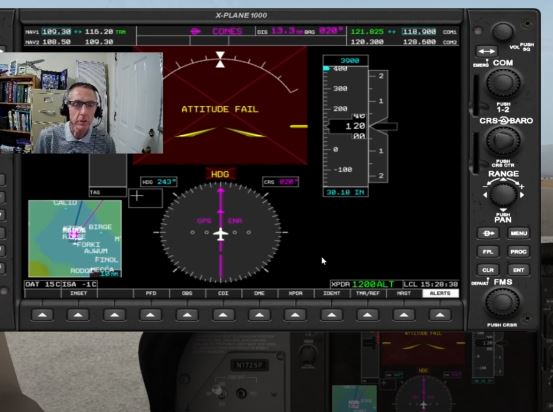Select the PFD softkey label

point(151,293)
